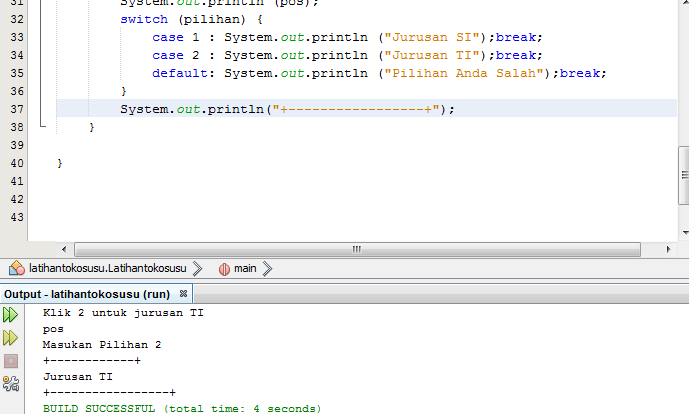Screen dimensions: 689x414
Task: Click "Pilihan Anda Salah" string literal
Action: pos(464,73)
